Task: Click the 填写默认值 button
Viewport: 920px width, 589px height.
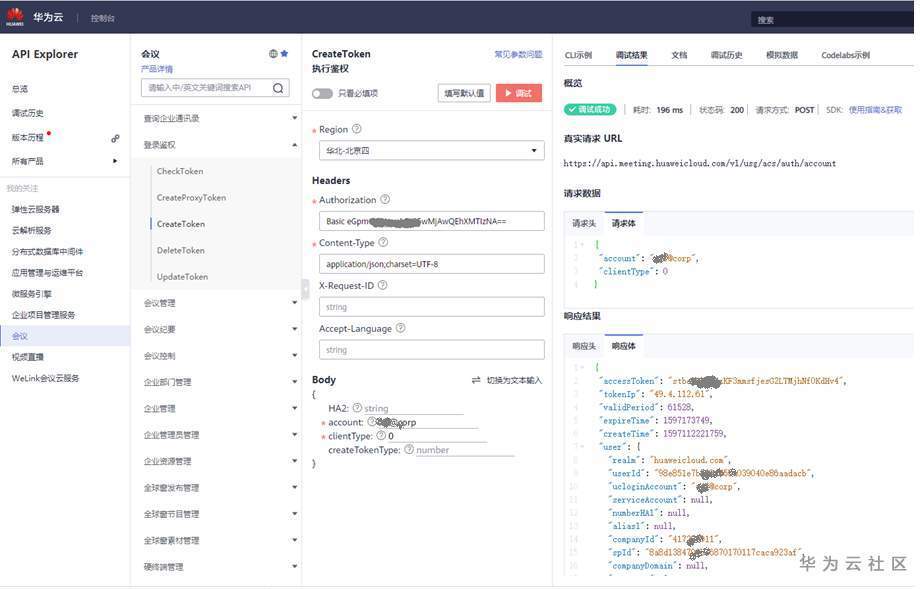Action: pos(464,93)
